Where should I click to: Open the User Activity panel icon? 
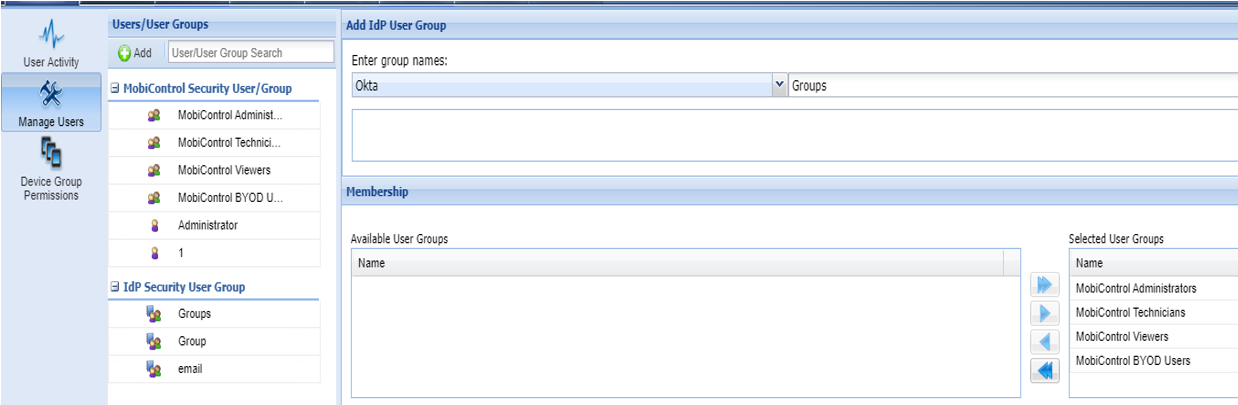pyautogui.click(x=50, y=36)
